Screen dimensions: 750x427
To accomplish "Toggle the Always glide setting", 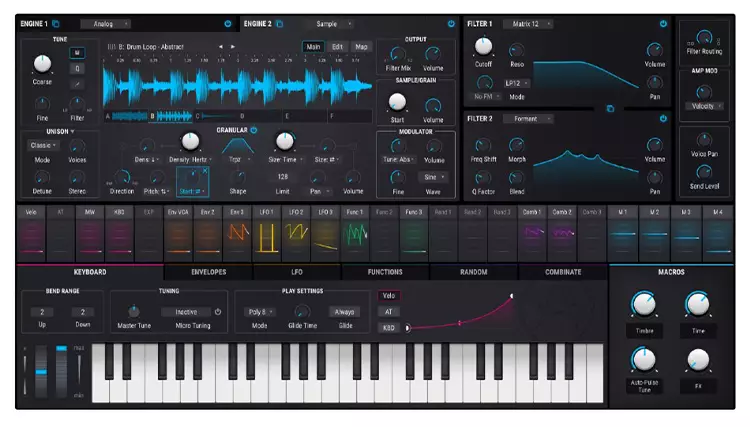I will tap(344, 312).
